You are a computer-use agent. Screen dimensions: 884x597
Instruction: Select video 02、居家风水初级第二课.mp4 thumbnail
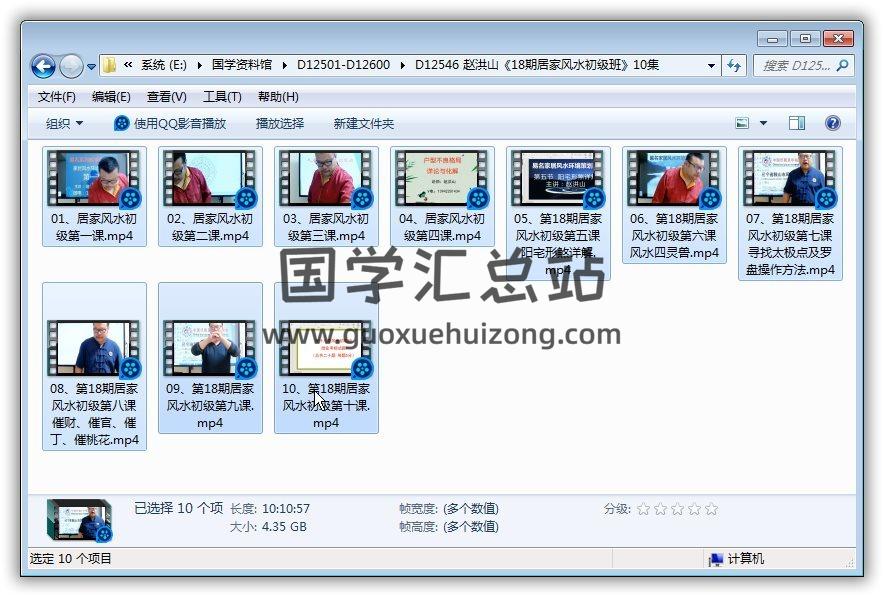(210, 178)
